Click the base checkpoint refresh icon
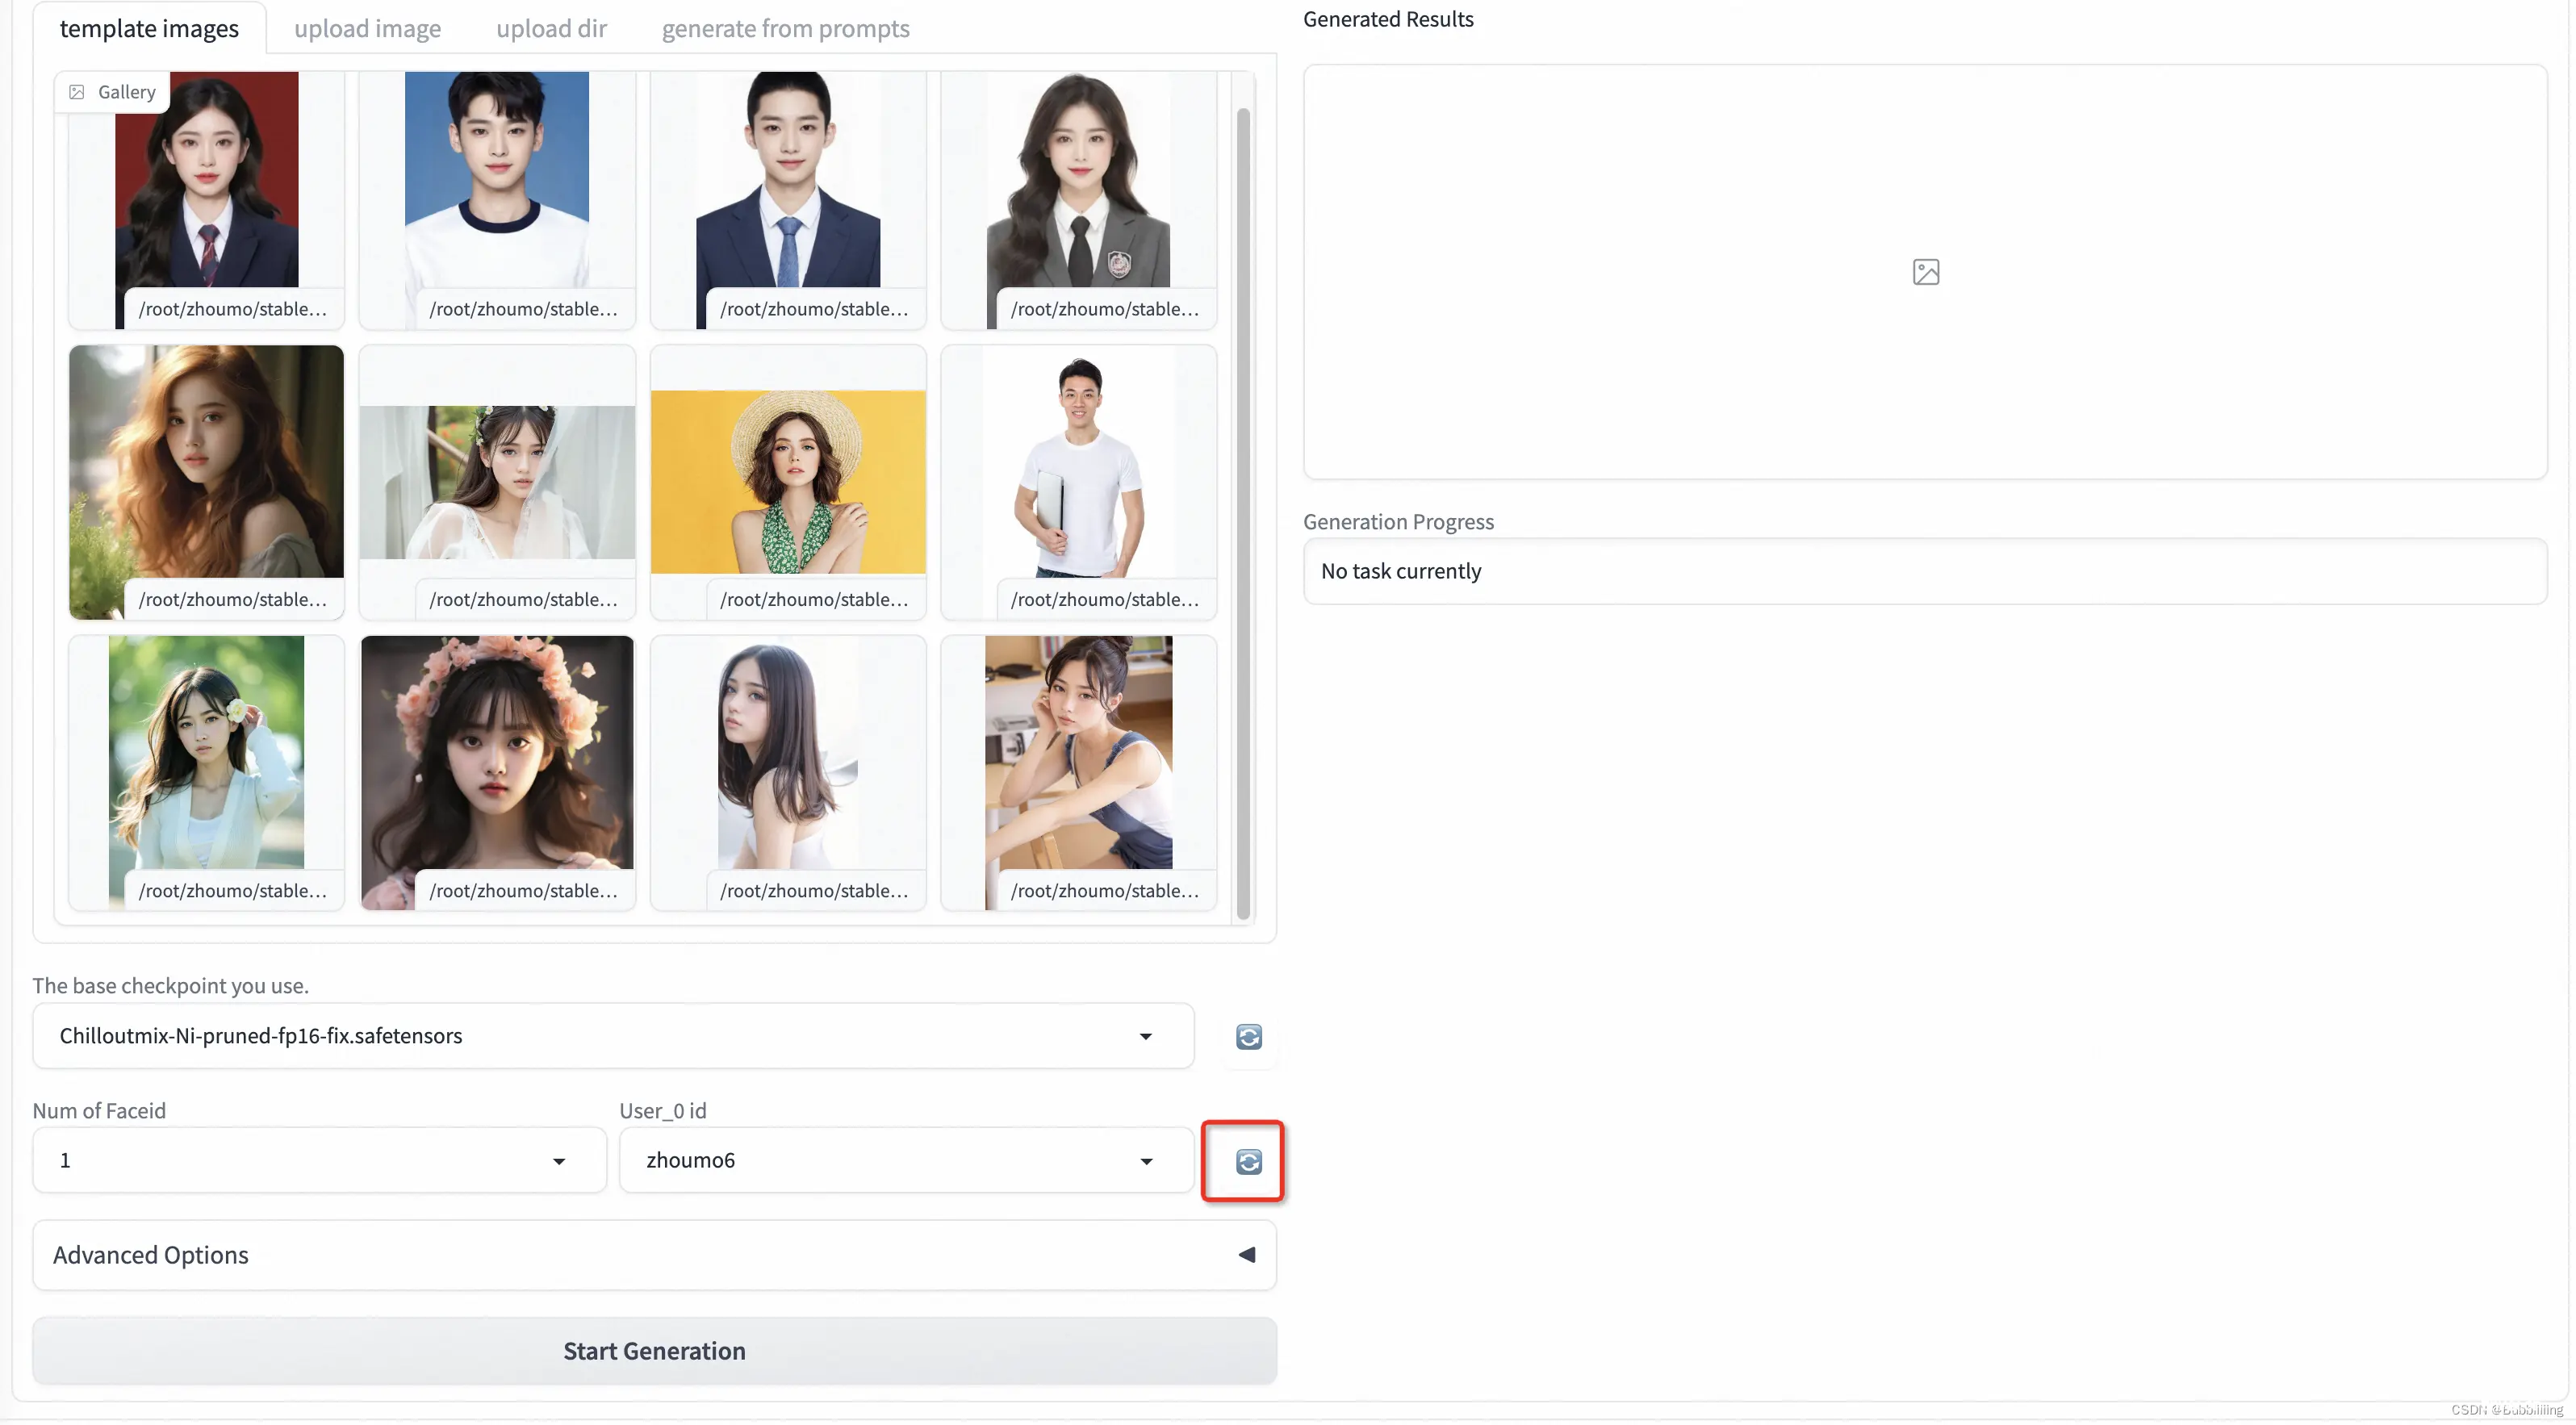Viewport: 2576px width, 1425px height. pyautogui.click(x=1248, y=1035)
